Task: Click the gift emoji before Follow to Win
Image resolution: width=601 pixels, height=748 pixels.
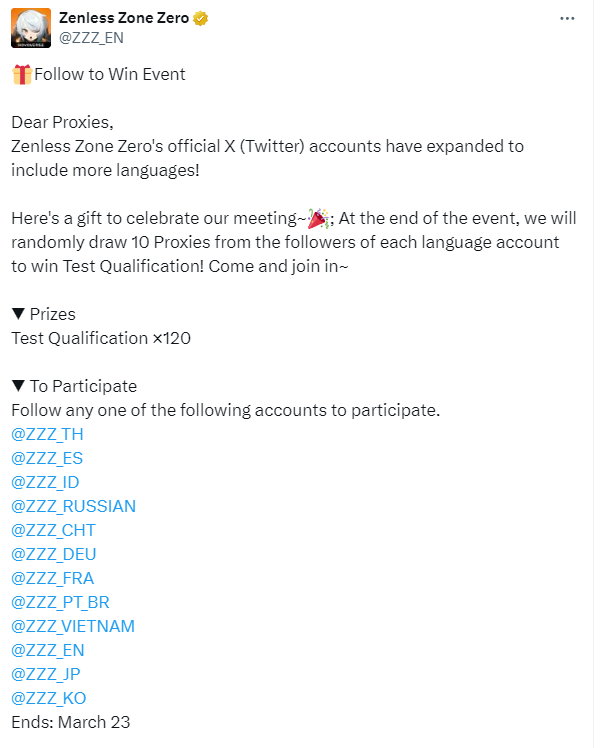Action: (22, 74)
